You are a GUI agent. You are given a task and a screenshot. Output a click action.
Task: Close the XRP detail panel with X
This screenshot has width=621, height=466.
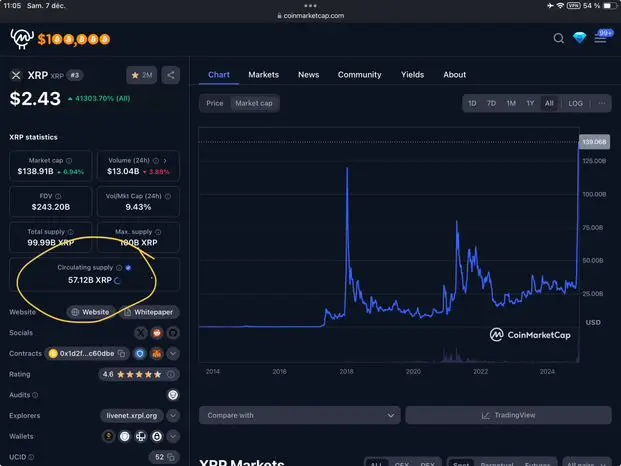click(x=16, y=75)
